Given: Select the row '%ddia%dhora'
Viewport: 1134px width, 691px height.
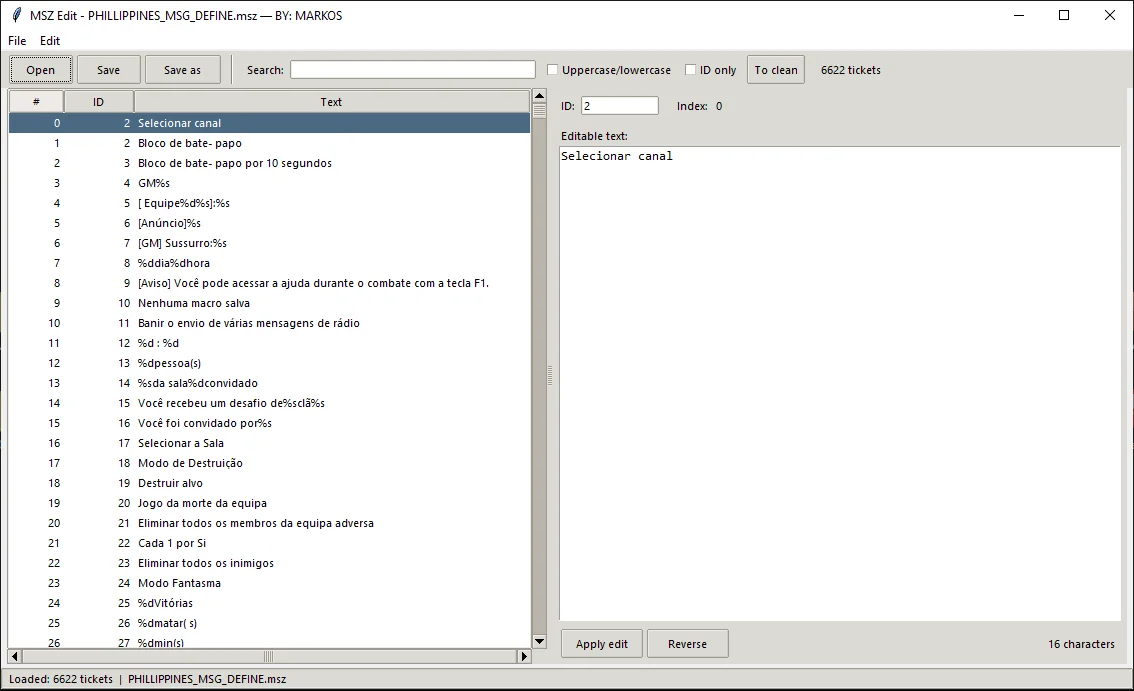Looking at the screenshot, I should click(269, 263).
